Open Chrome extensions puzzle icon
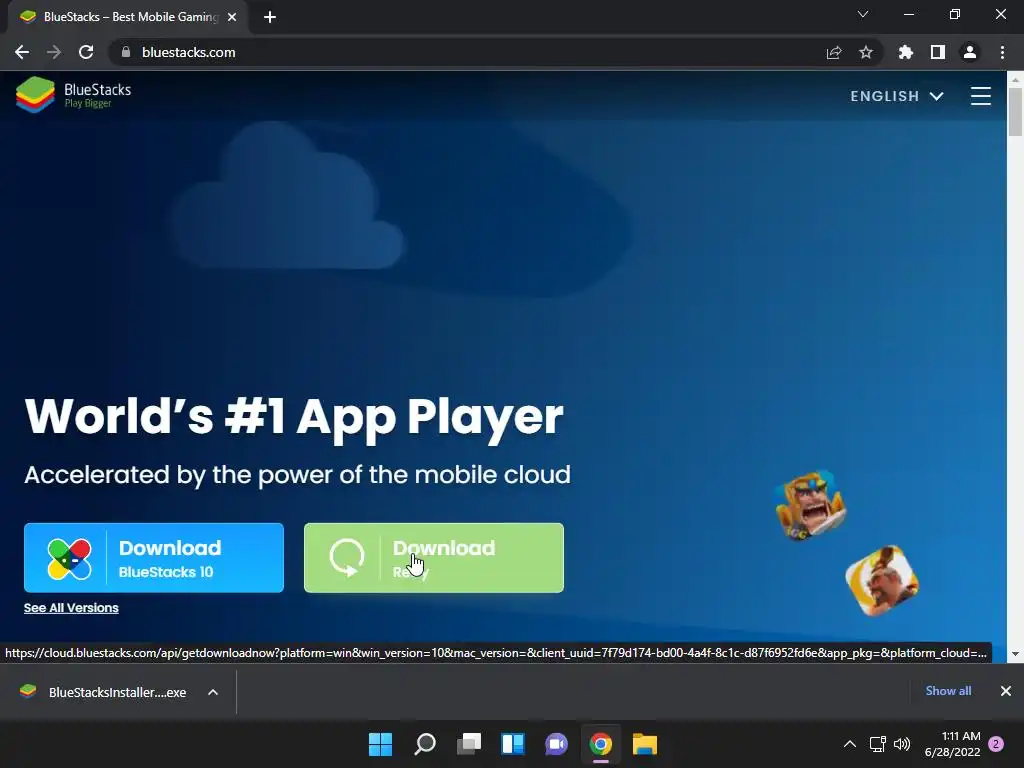The image size is (1024, 768). pyautogui.click(x=906, y=52)
